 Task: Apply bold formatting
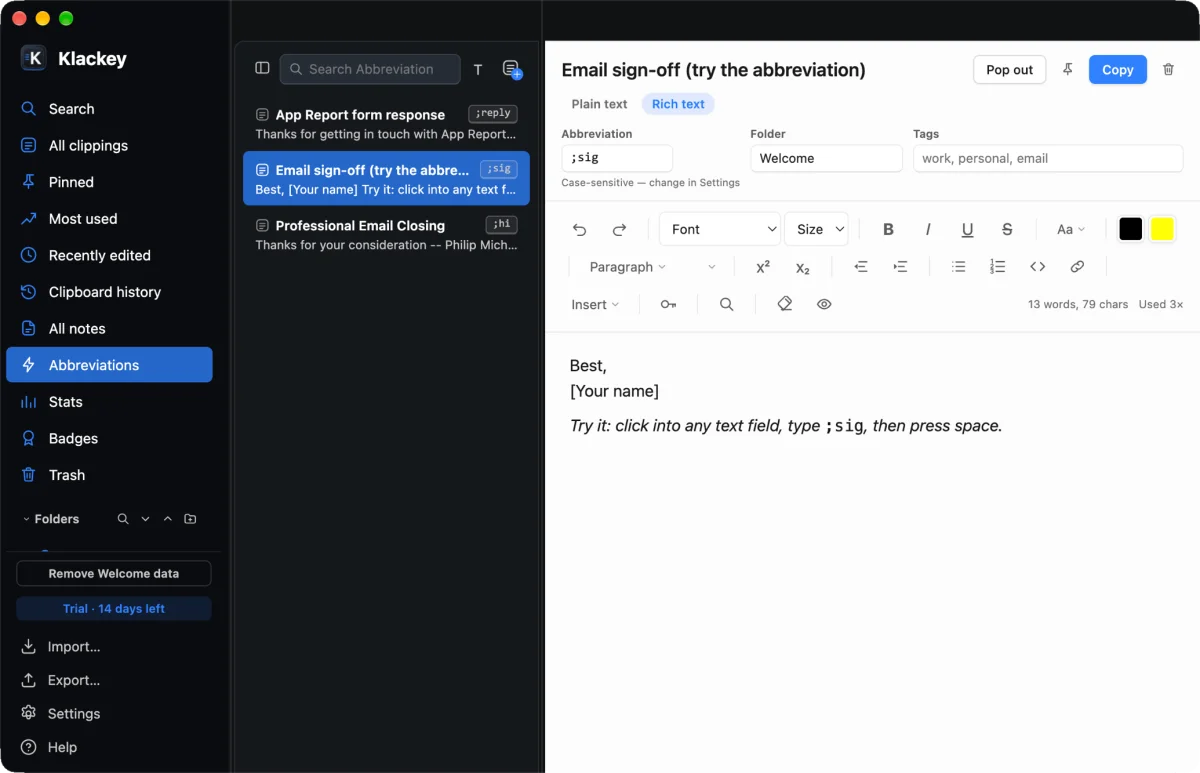click(x=888, y=229)
